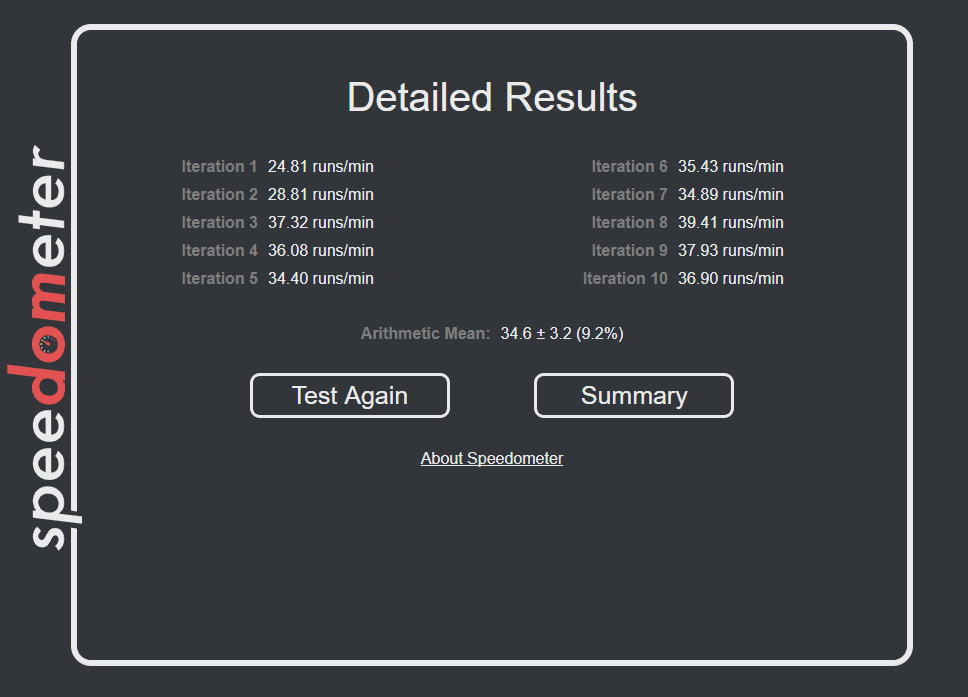Click the Test Again button
The height and width of the screenshot is (697, 968).
pyautogui.click(x=350, y=396)
